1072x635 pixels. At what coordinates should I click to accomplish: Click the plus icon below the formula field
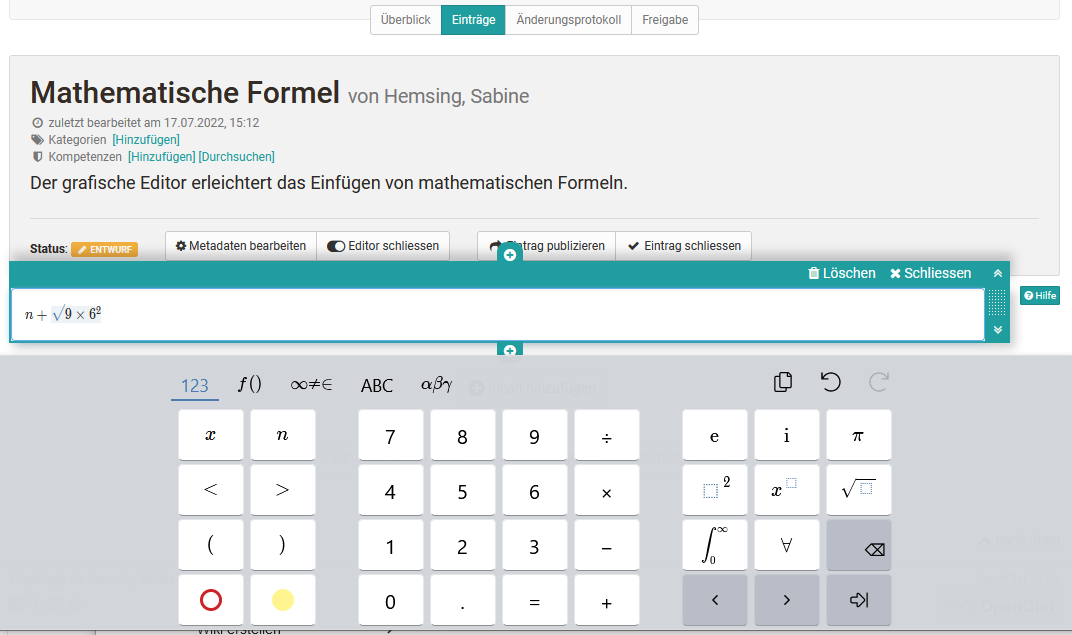pos(508,349)
